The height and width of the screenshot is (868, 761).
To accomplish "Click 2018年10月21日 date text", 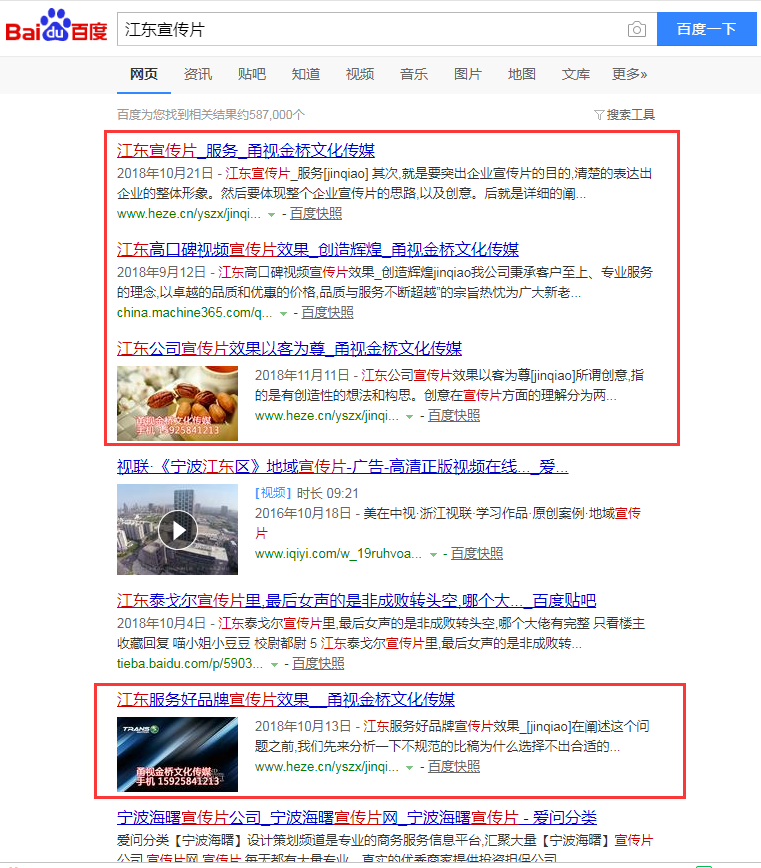I will coord(165,174).
